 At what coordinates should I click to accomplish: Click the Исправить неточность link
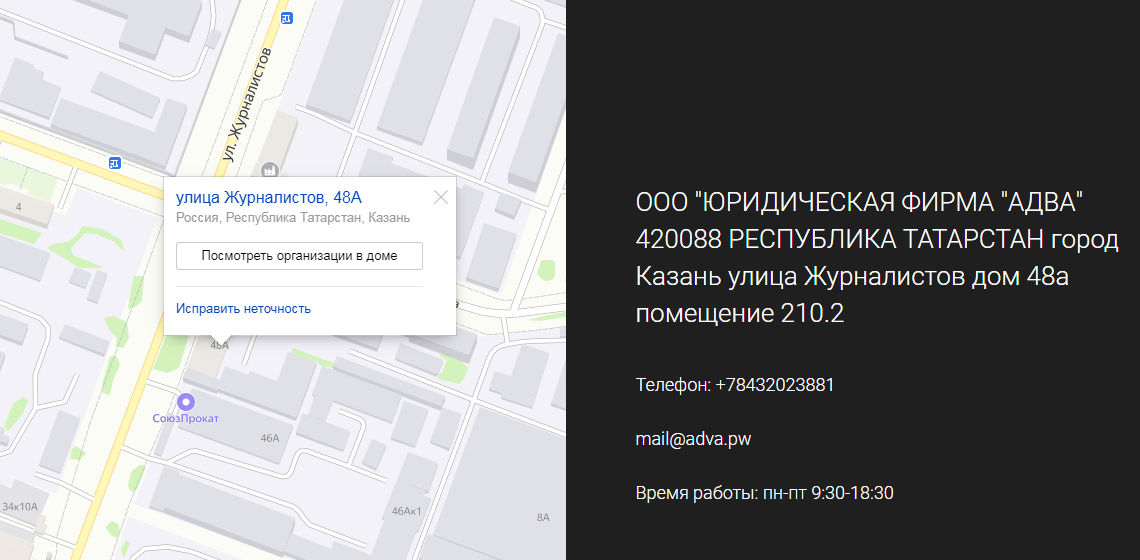pos(243,309)
